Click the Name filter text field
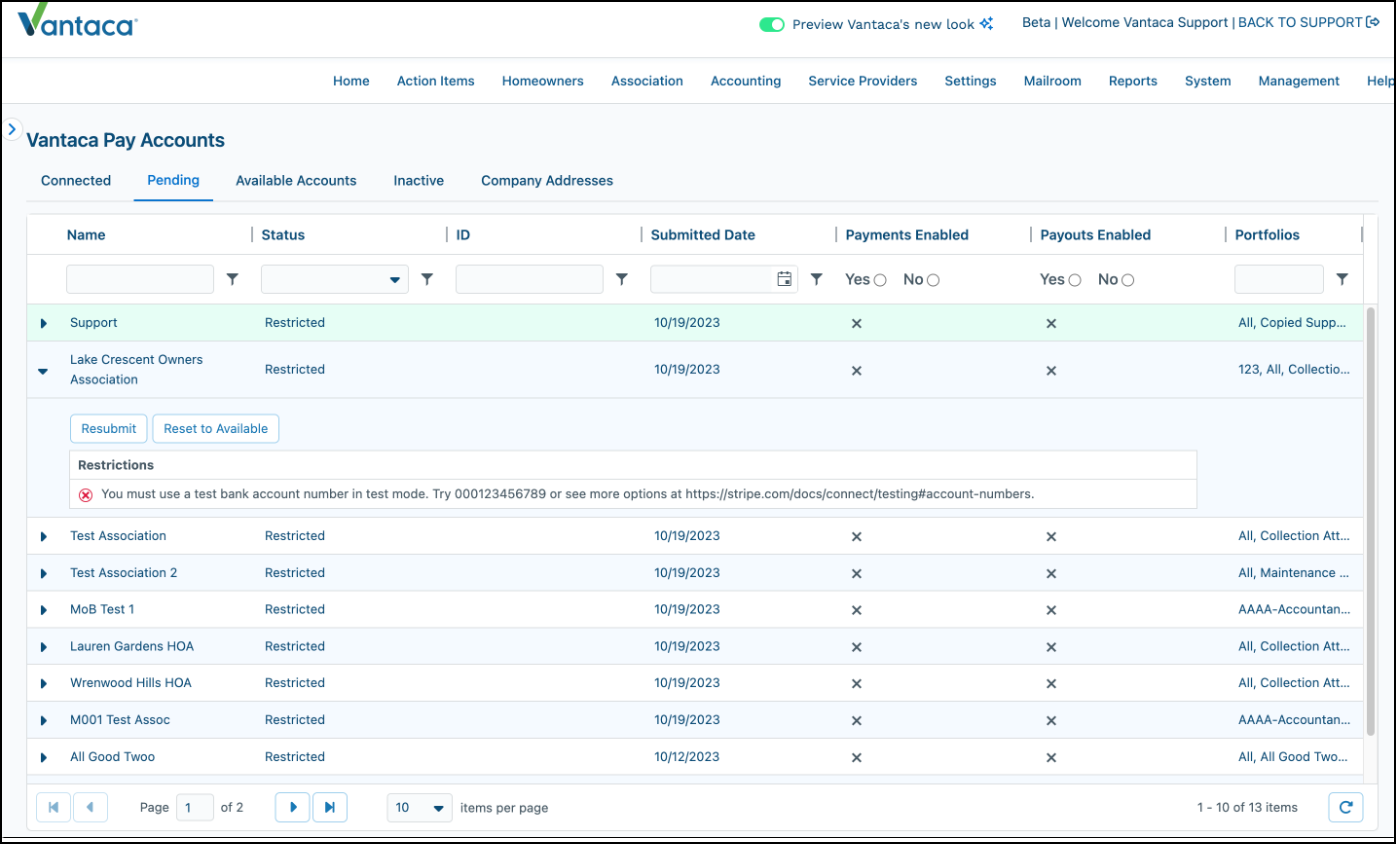Viewport: 1396px width, 844px height. pyautogui.click(x=140, y=279)
